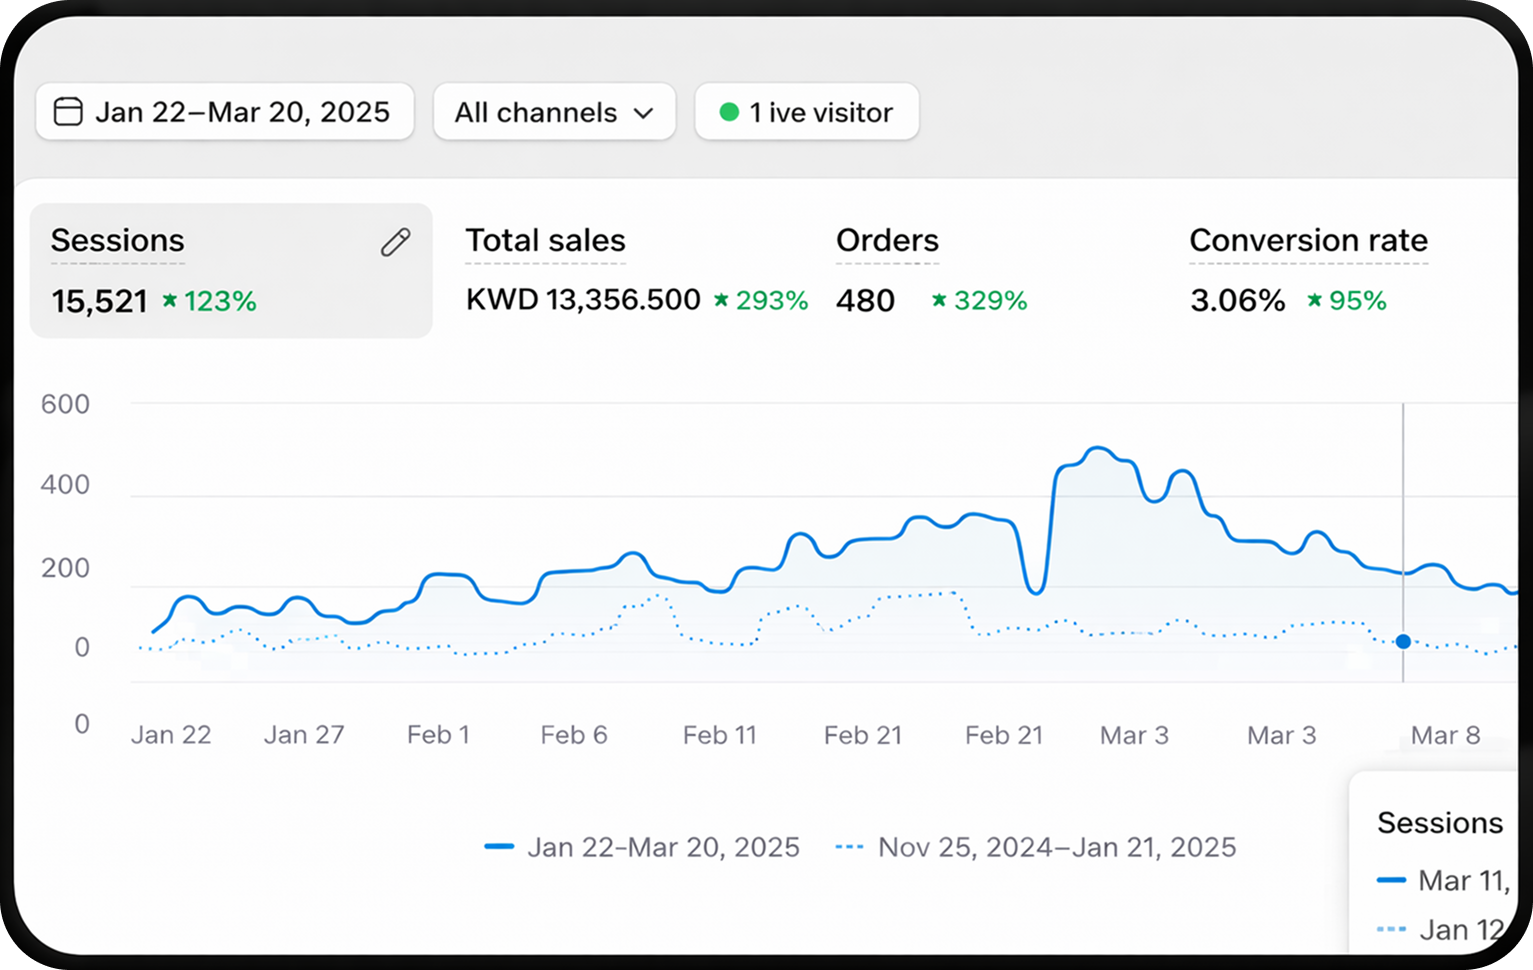This screenshot has height=970, width=1533.
Task: Click the 1 live visitor button
Action: coord(806,112)
